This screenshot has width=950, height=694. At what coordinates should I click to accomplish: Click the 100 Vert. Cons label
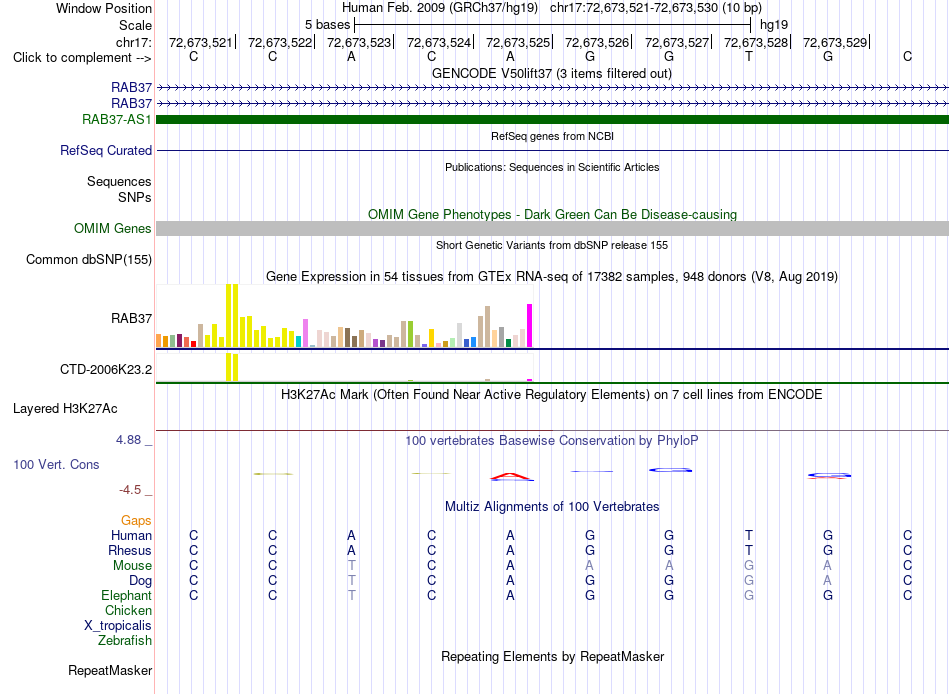(x=56, y=464)
